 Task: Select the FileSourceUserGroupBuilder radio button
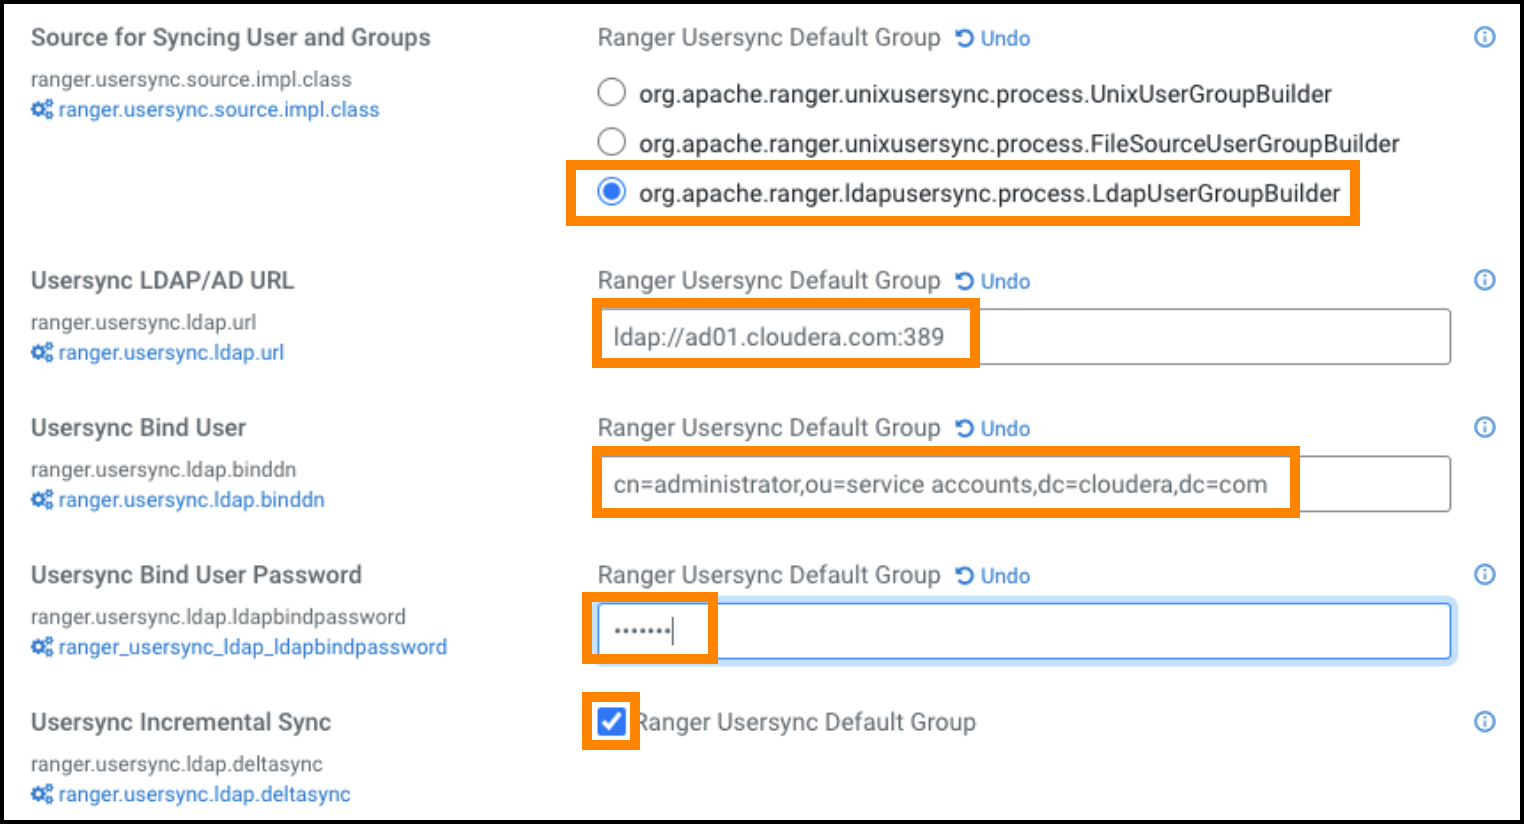pos(611,142)
